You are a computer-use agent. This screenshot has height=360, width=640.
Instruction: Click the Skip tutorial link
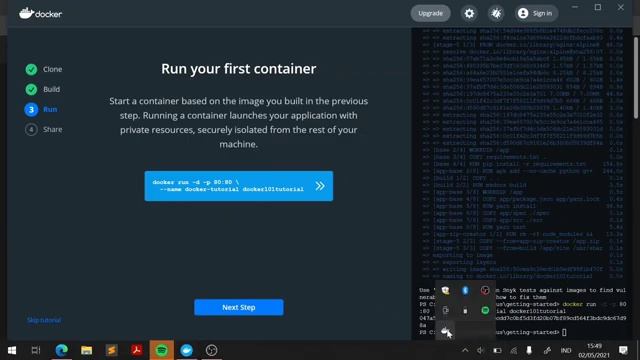click(x=44, y=320)
